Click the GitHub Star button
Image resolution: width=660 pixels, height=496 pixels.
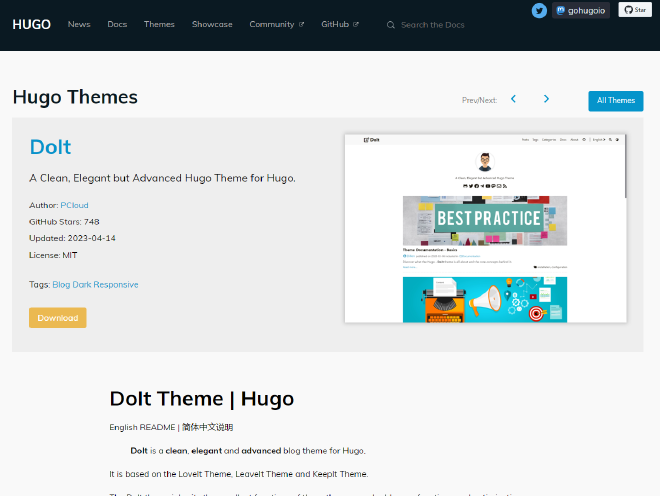[x=635, y=10]
